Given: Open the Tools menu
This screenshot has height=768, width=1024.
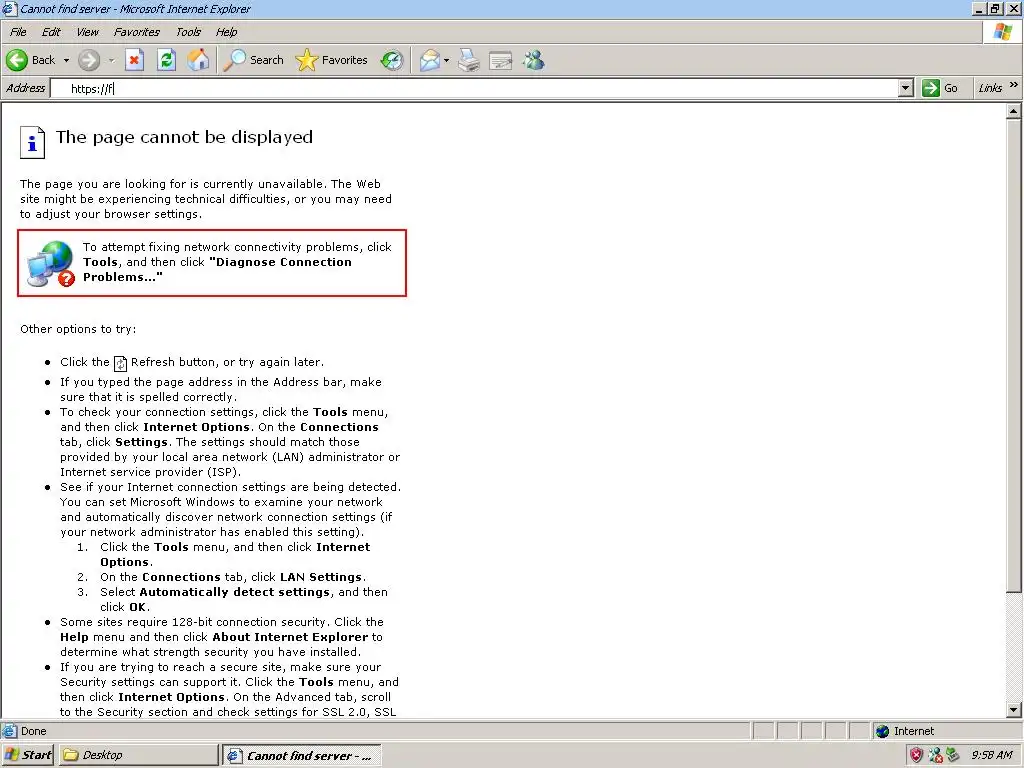Looking at the screenshot, I should 188,32.
